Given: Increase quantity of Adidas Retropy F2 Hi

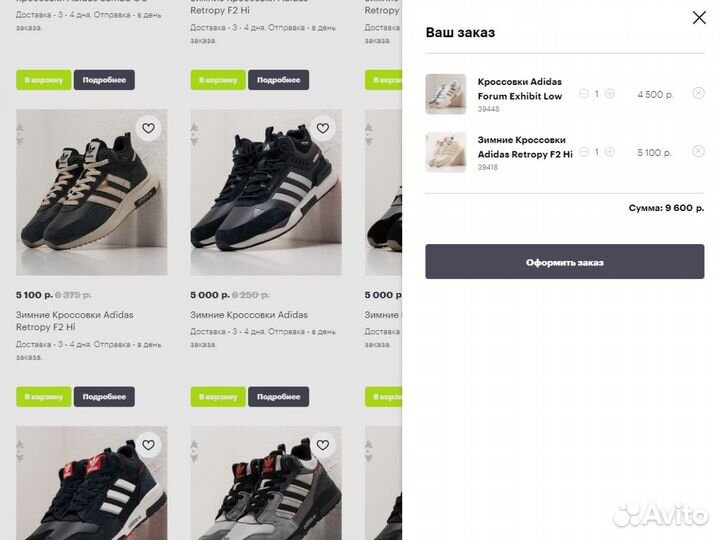Looking at the screenshot, I should 610,152.
